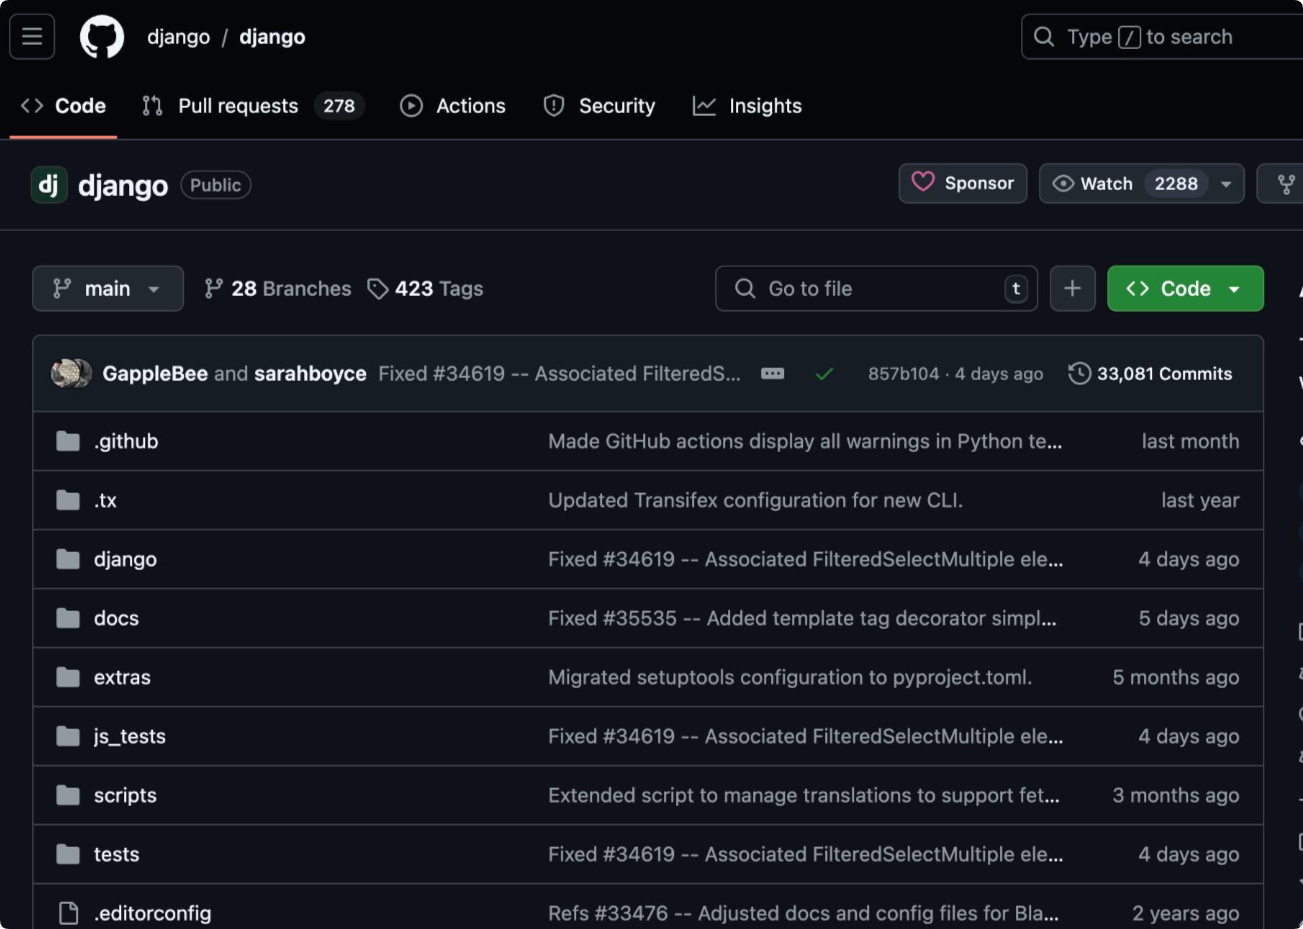Click the django folder icon in file list
This screenshot has height=929, width=1303.
click(68, 559)
